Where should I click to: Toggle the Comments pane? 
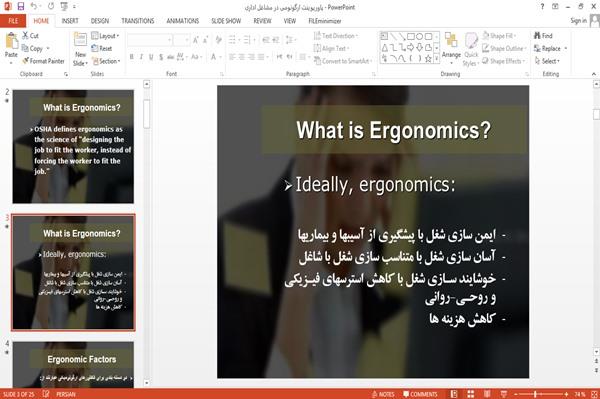point(420,394)
